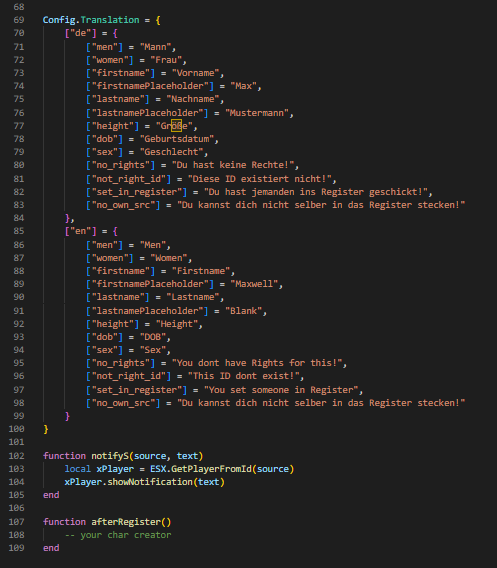The image size is (497, 568).
Task: Click the "Geschlecht" string value
Action: 172,152
